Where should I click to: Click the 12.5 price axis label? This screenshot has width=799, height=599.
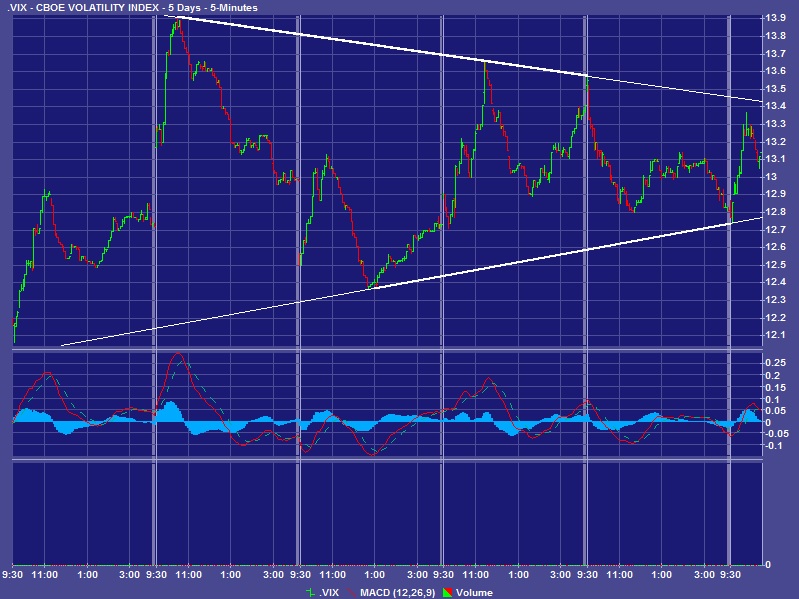775,264
